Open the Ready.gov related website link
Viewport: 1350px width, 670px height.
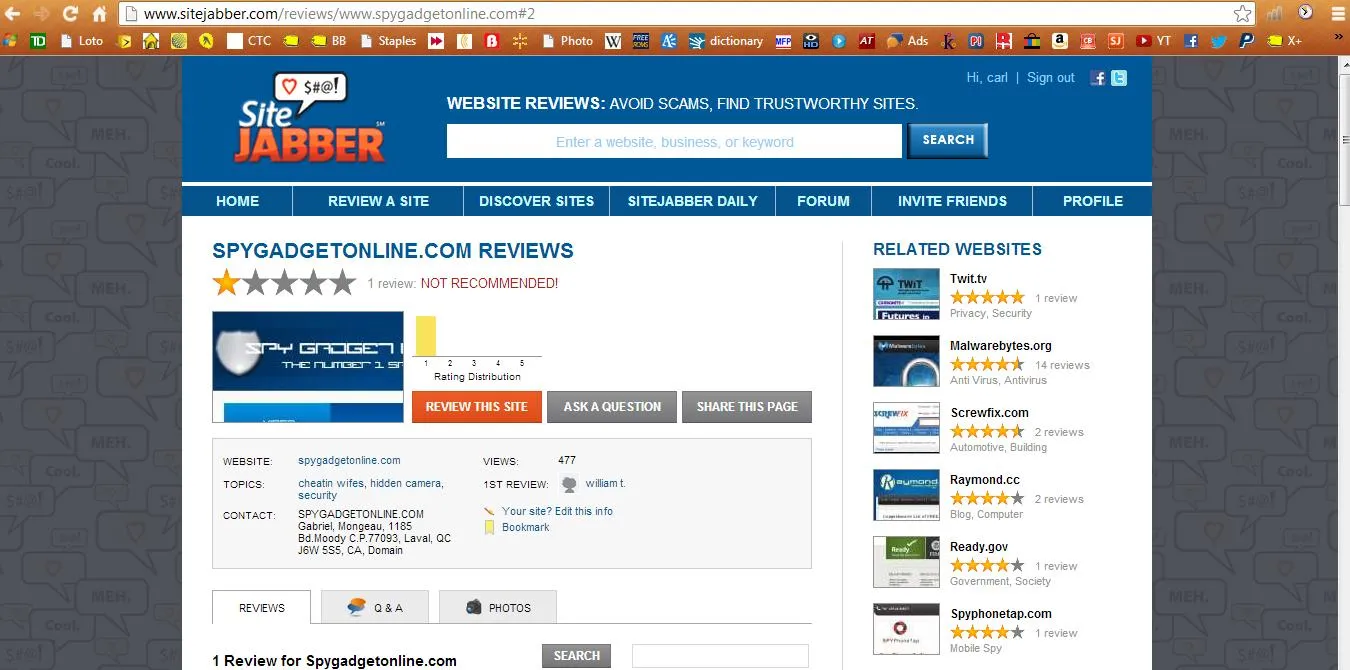click(979, 547)
